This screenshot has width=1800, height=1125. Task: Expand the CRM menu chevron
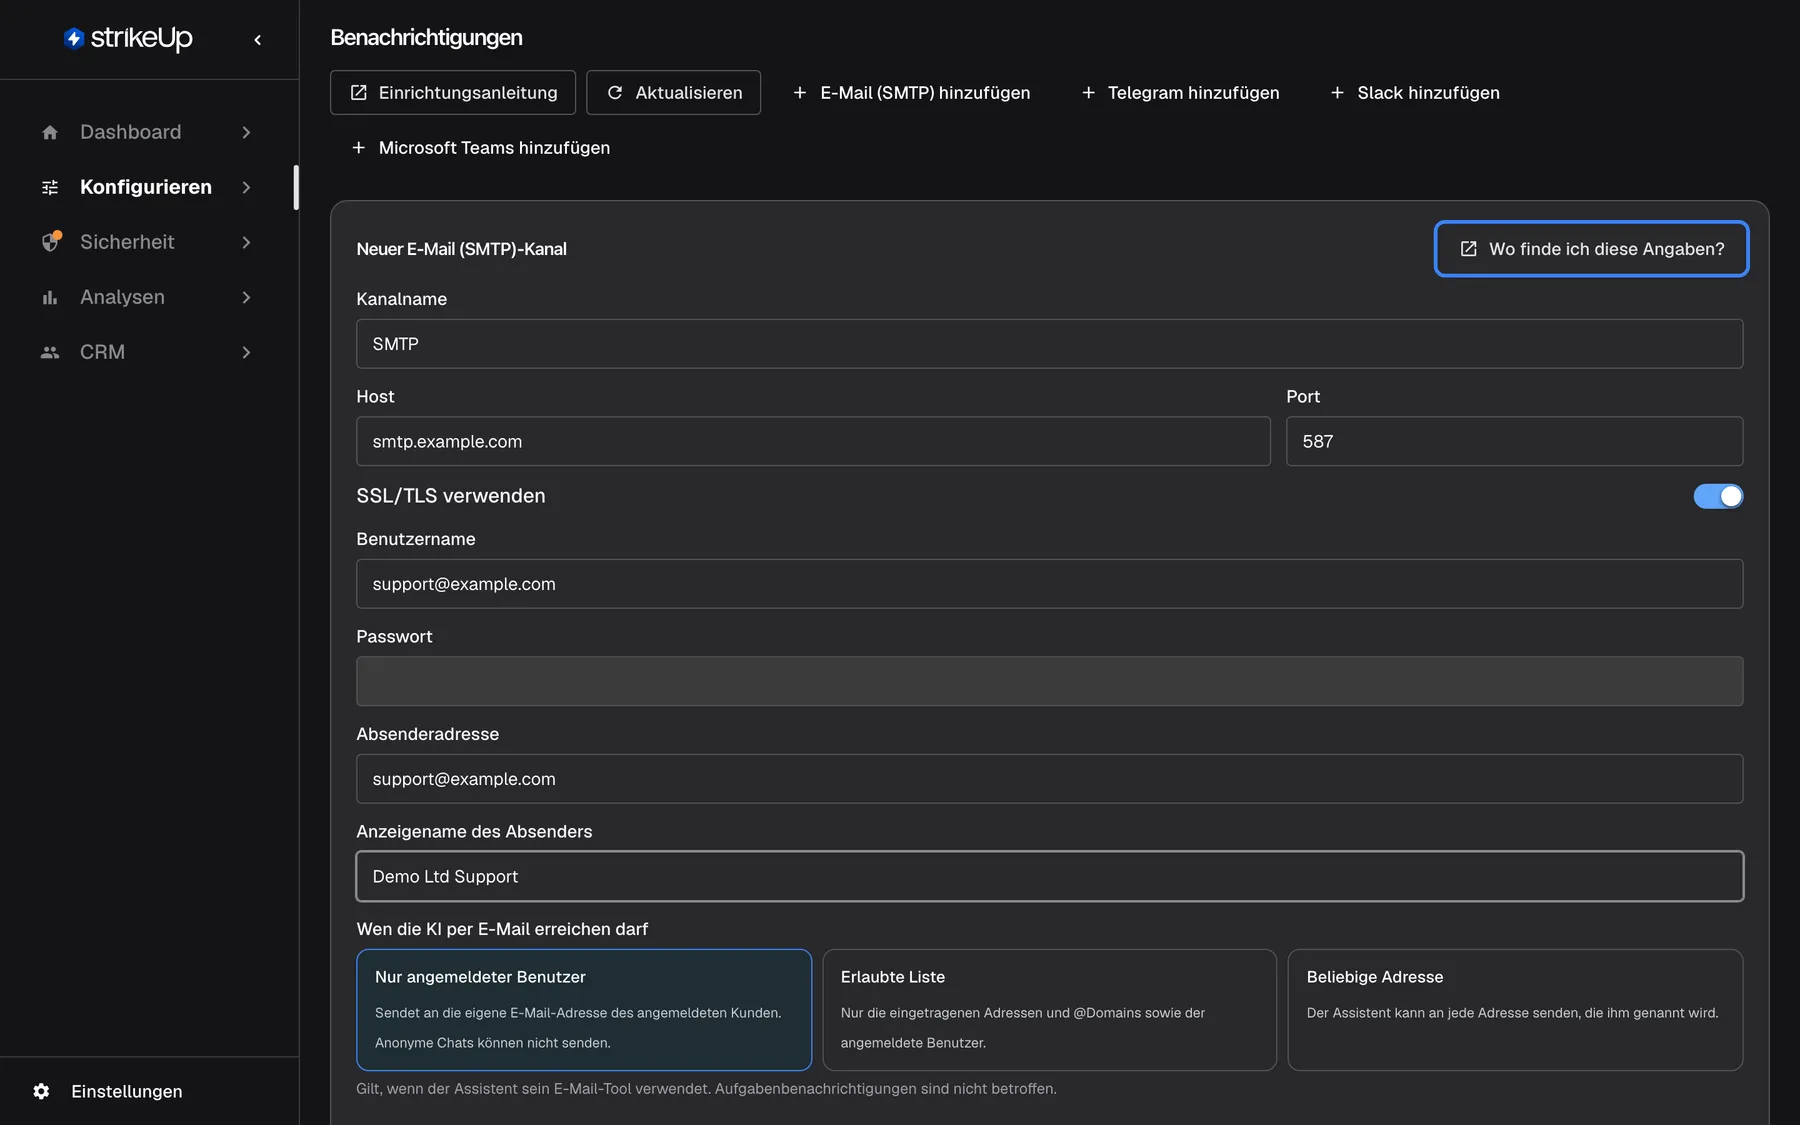246,352
